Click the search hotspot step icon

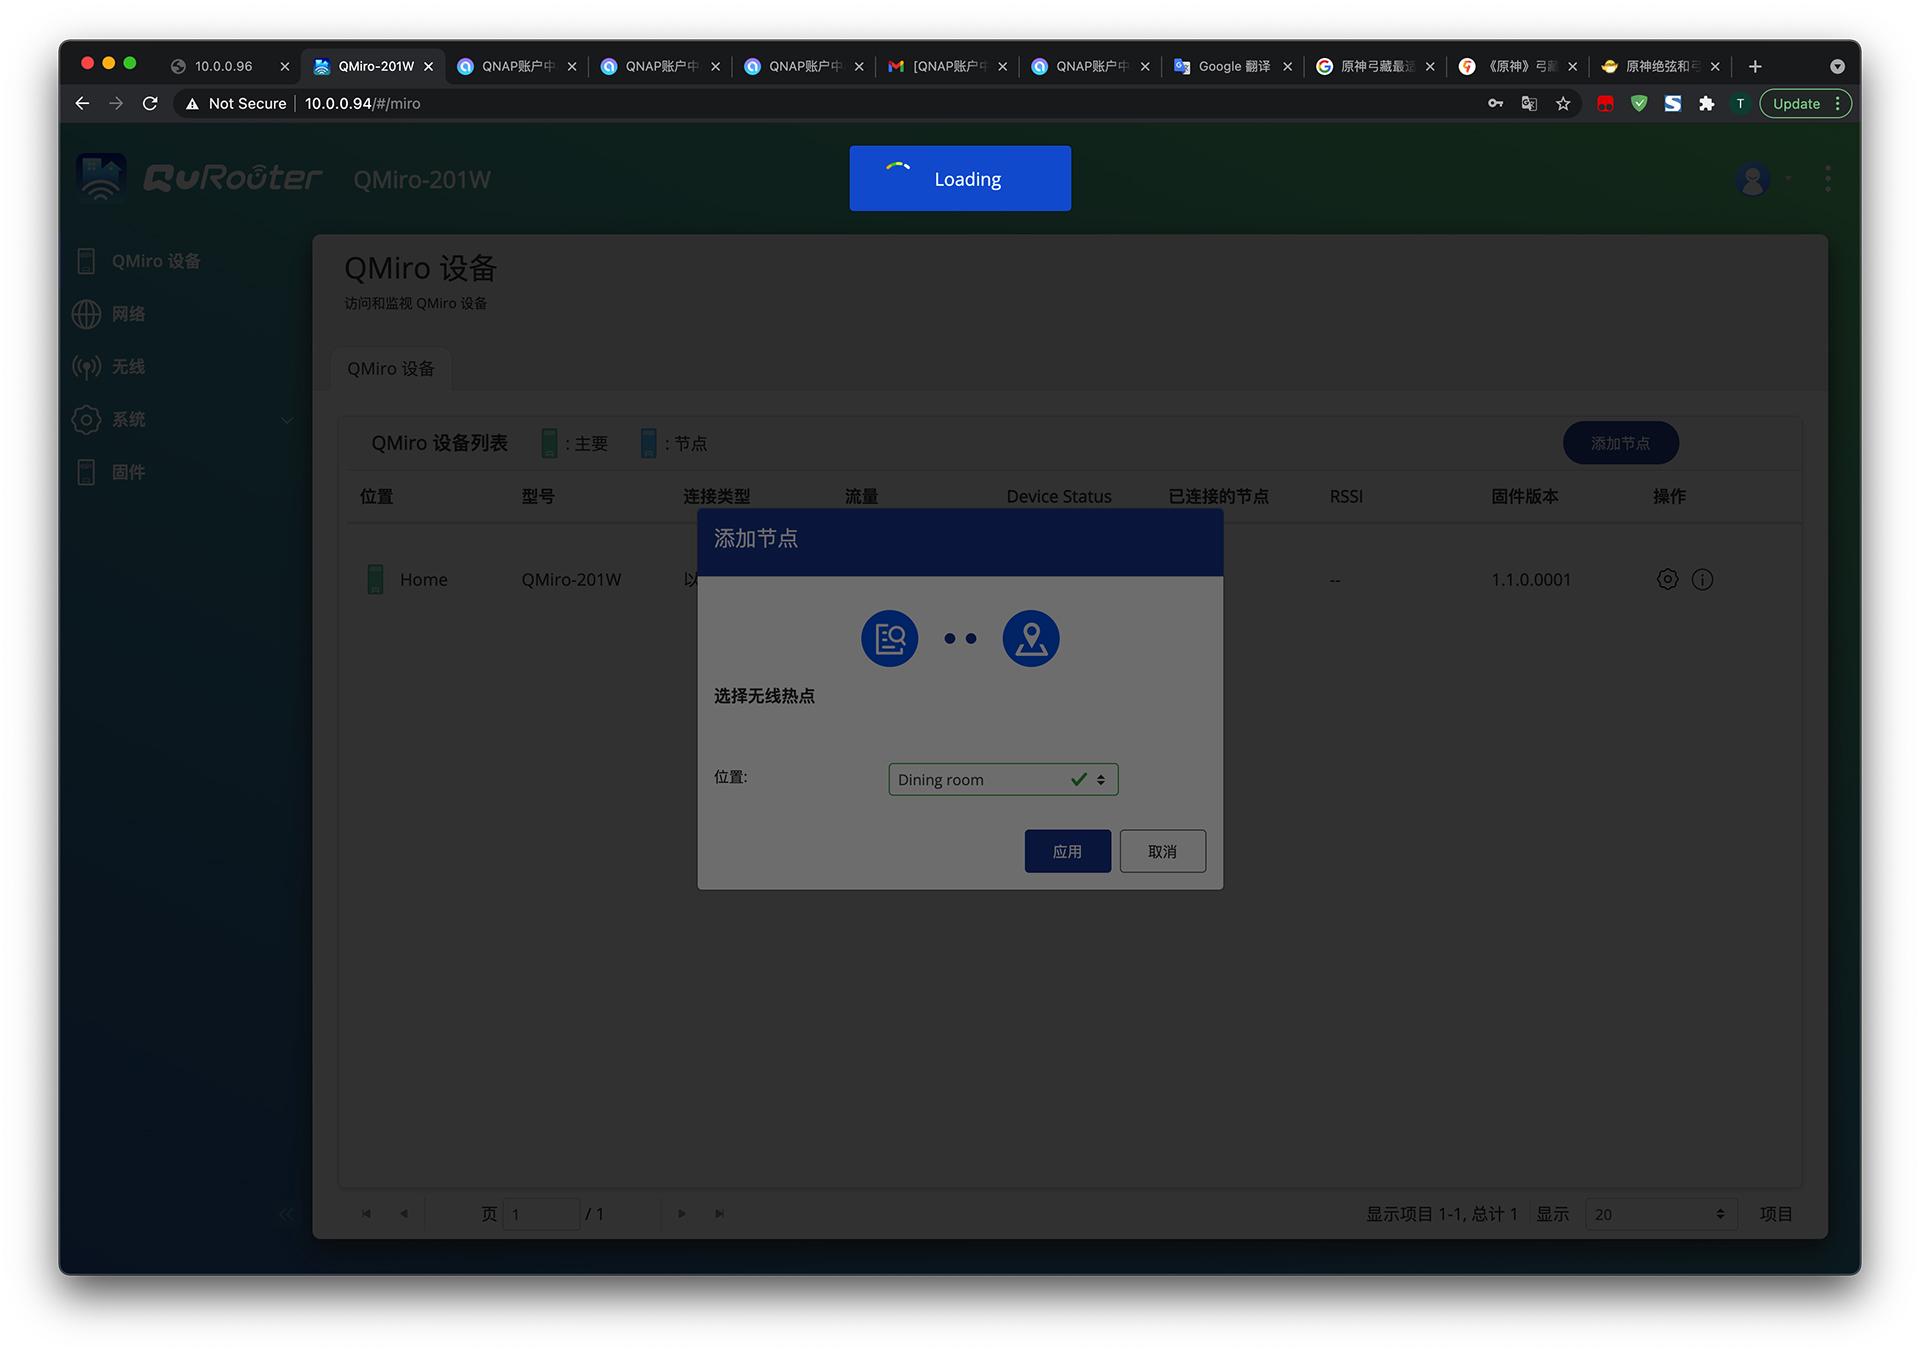tap(889, 638)
